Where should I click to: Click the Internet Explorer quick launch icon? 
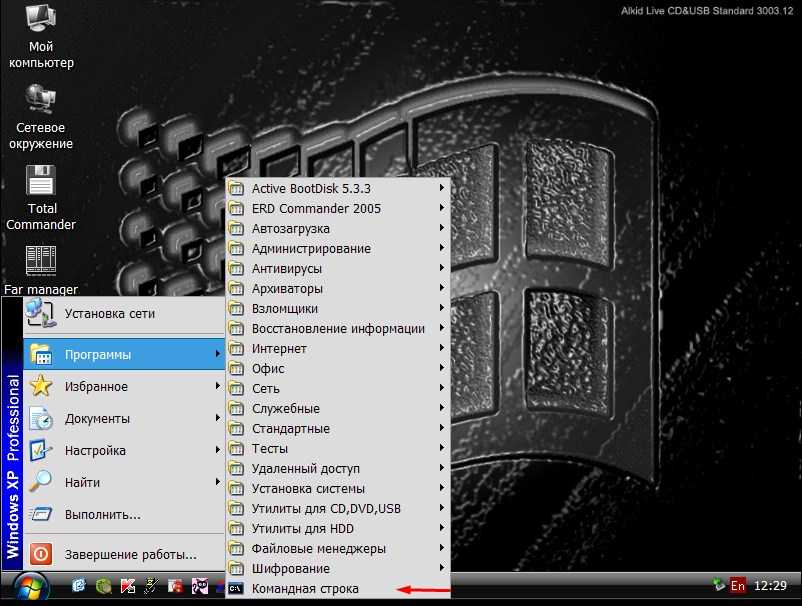click(79, 586)
